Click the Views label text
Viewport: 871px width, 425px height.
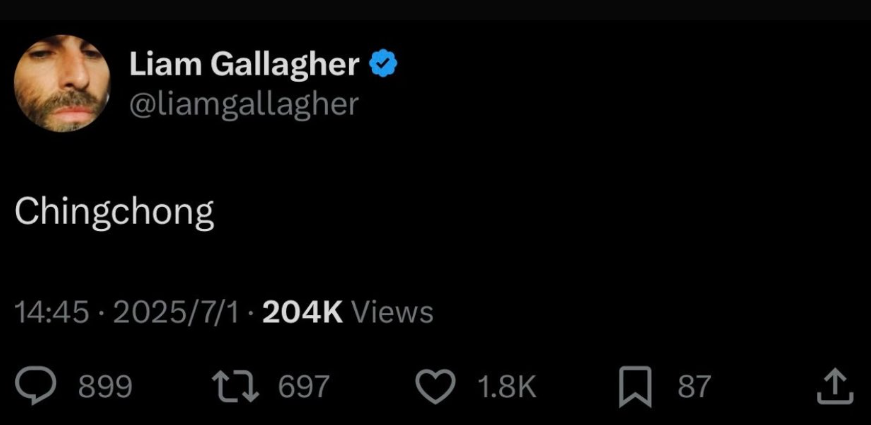coord(392,312)
